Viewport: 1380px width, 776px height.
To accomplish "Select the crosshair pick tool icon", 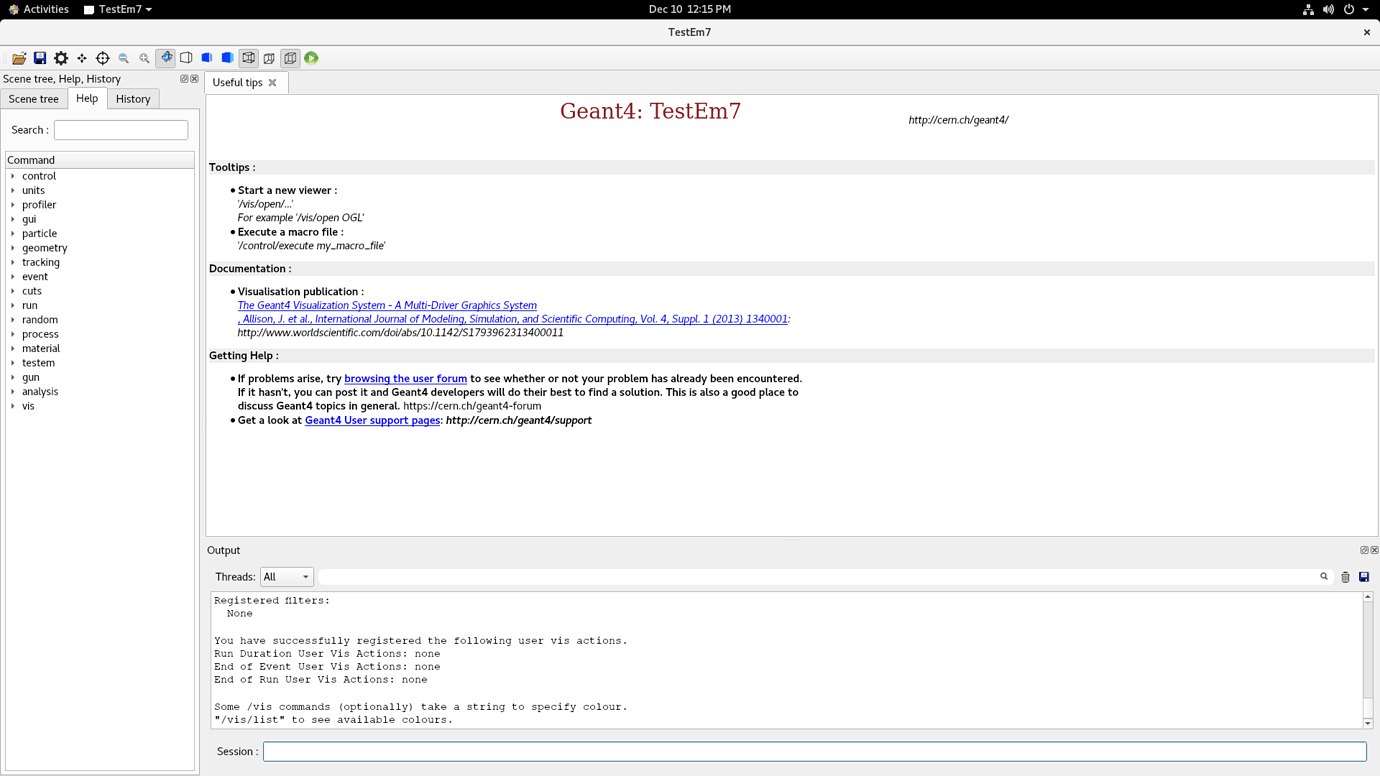I will (103, 58).
